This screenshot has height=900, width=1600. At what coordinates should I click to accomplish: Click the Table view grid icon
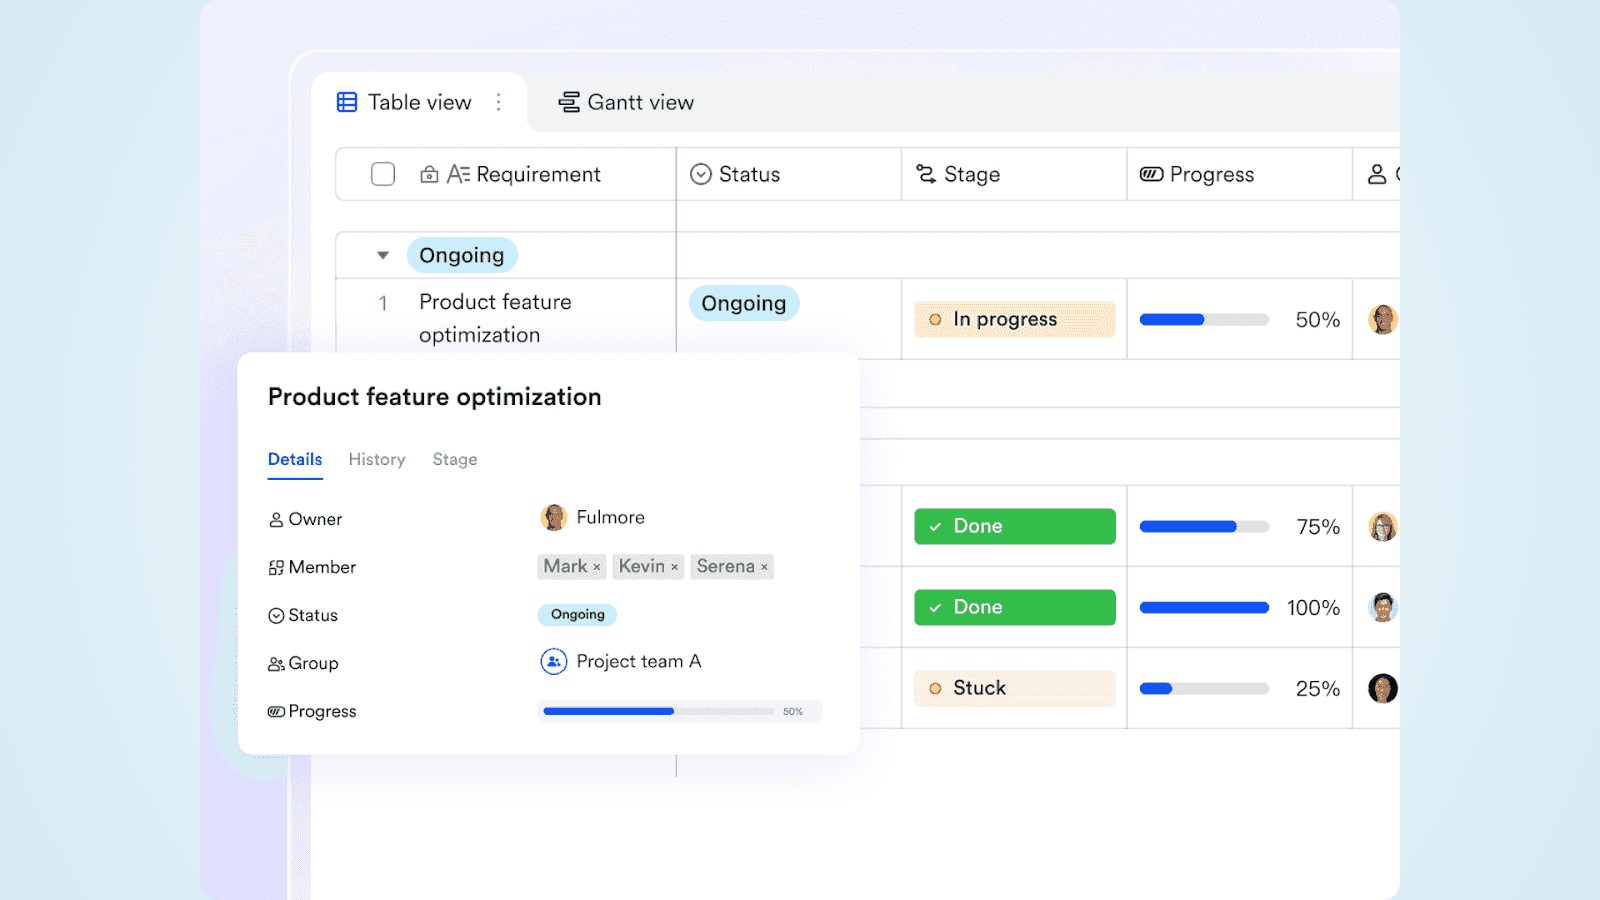(x=346, y=101)
